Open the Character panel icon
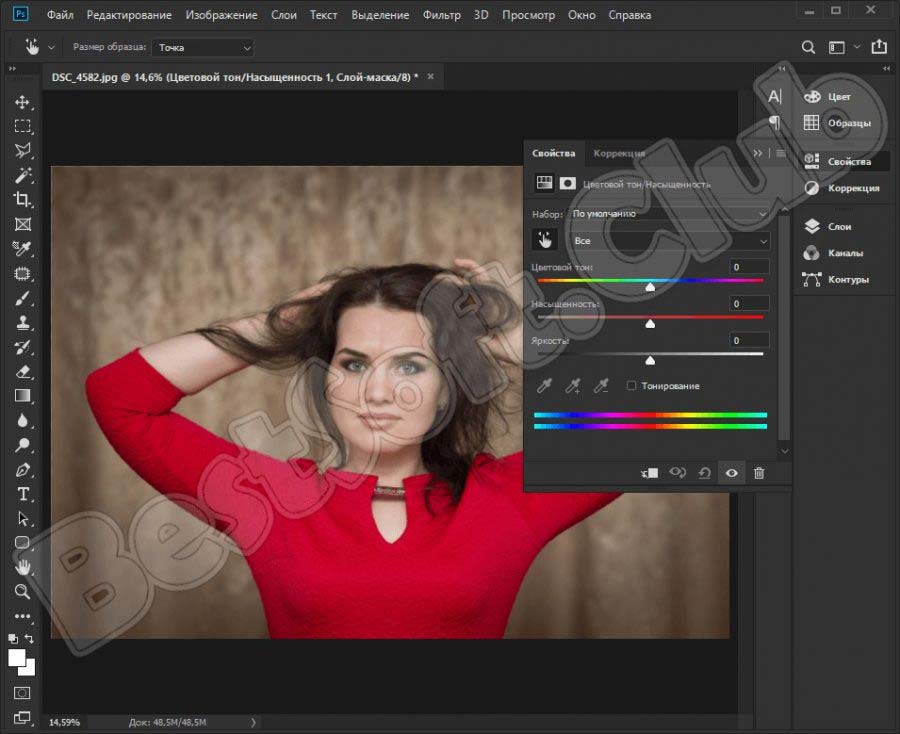 click(x=775, y=96)
